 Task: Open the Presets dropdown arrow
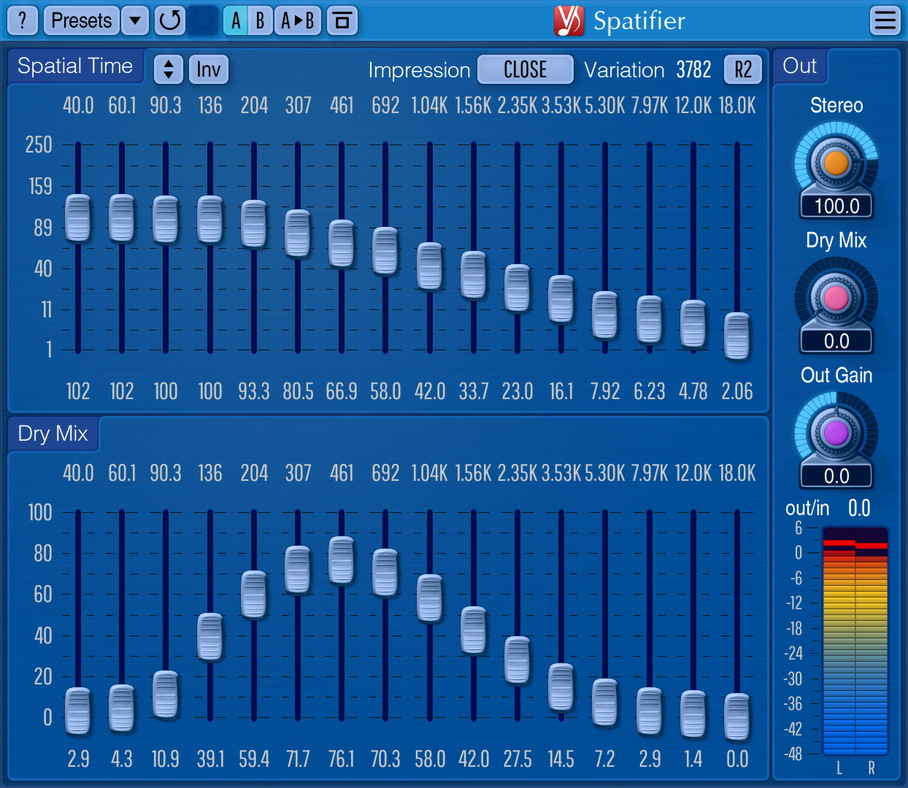click(x=133, y=20)
